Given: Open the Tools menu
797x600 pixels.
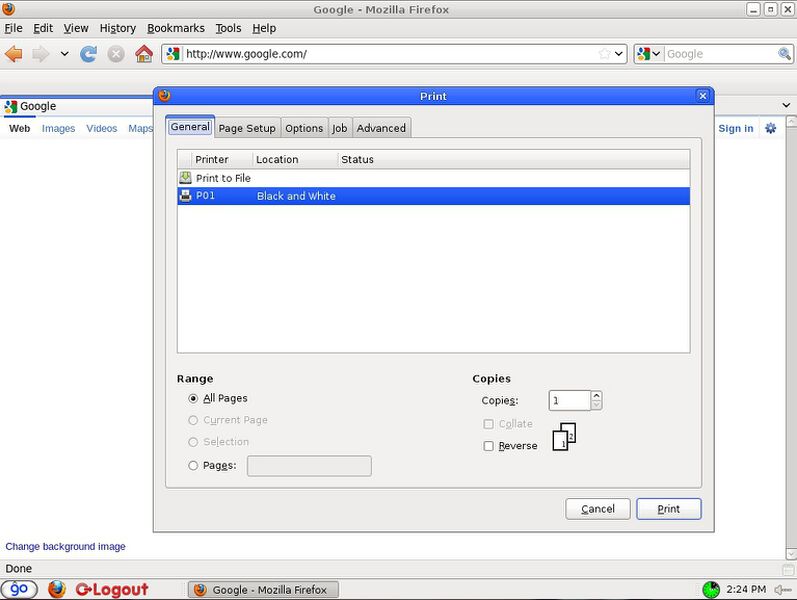Looking at the screenshot, I should 228,28.
